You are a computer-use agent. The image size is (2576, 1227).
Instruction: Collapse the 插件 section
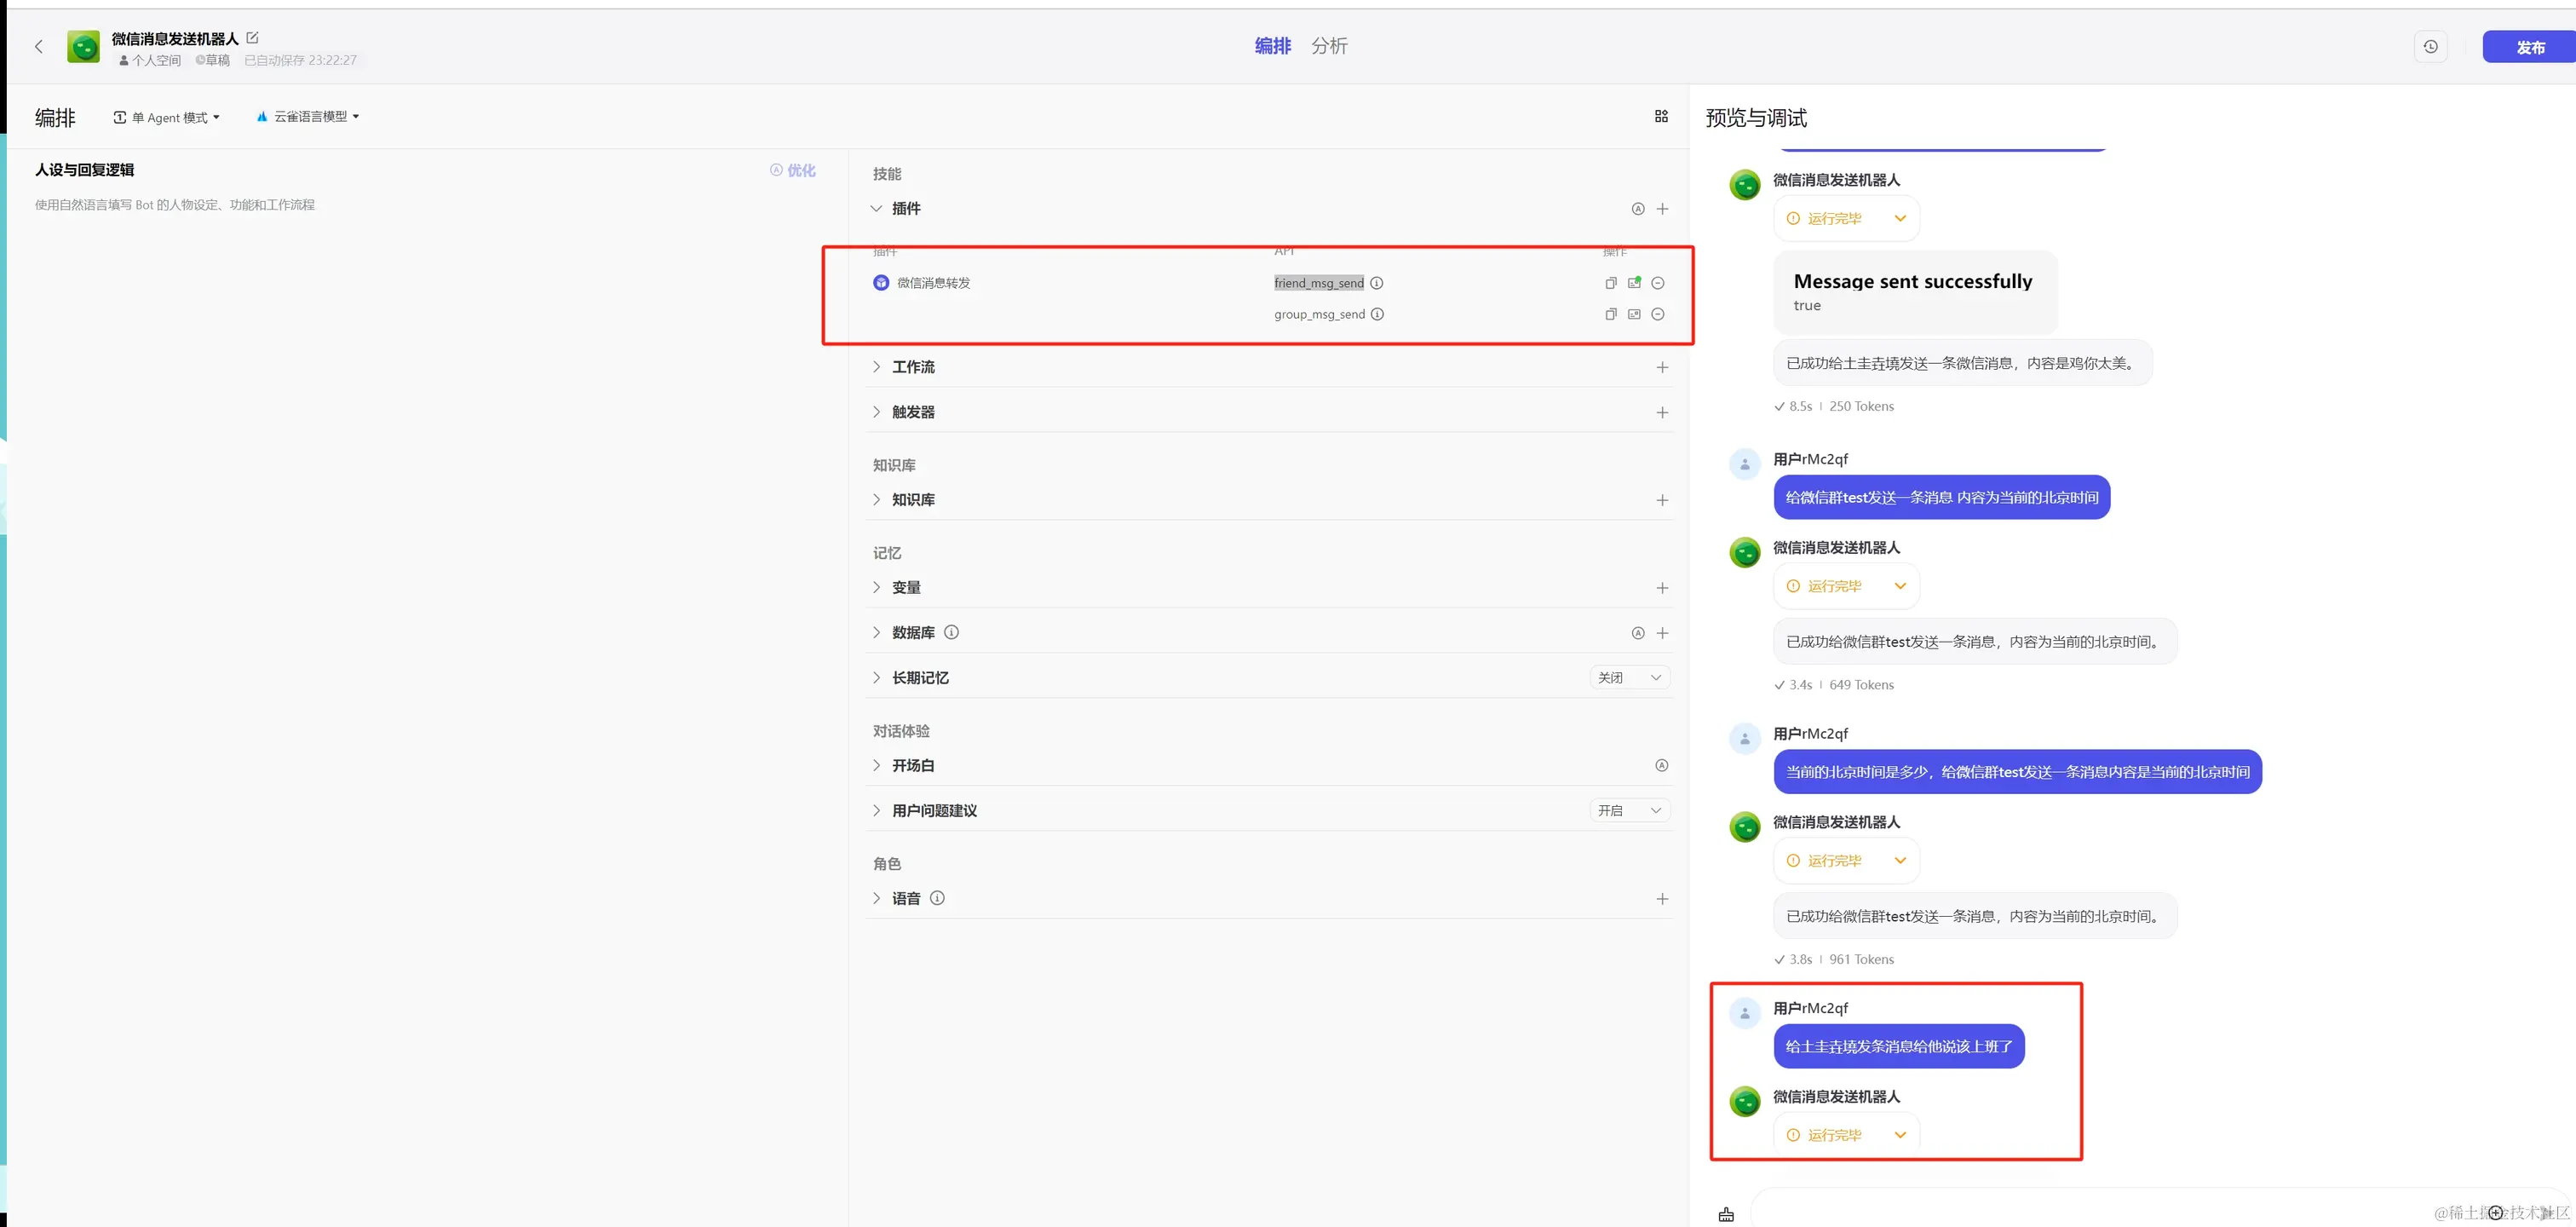coord(877,209)
